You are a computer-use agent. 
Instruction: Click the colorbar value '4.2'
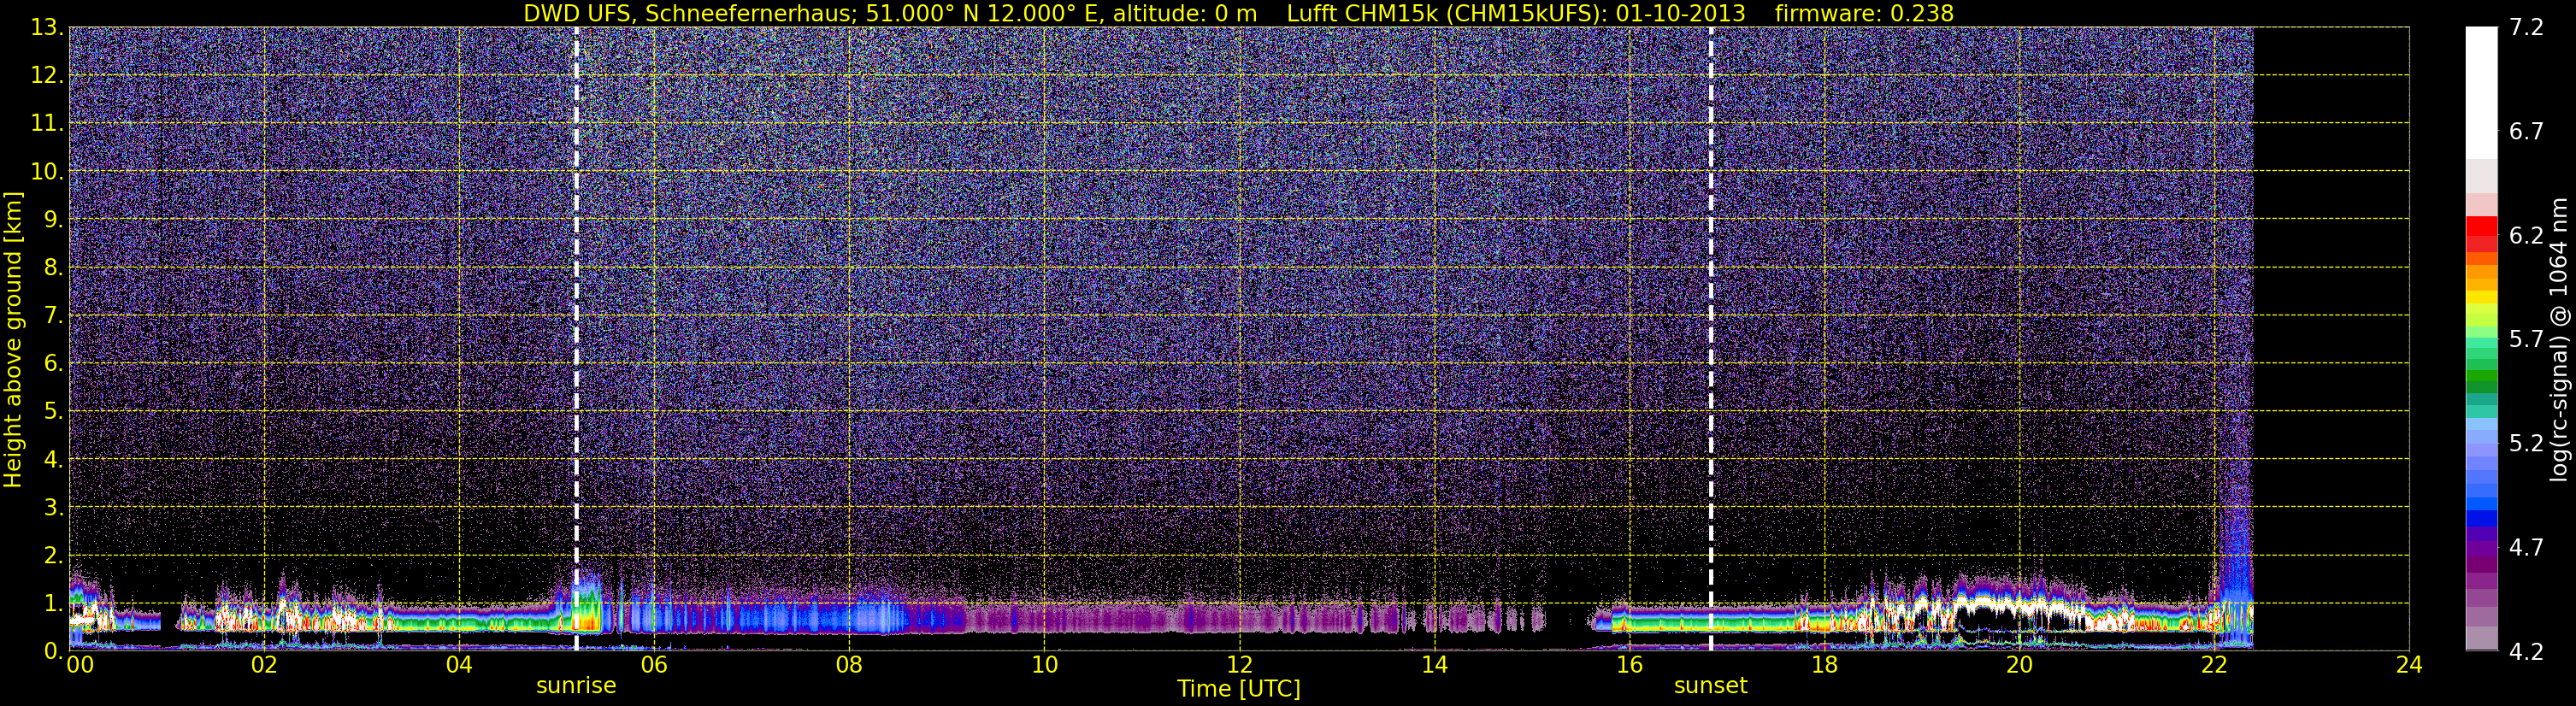click(2526, 652)
